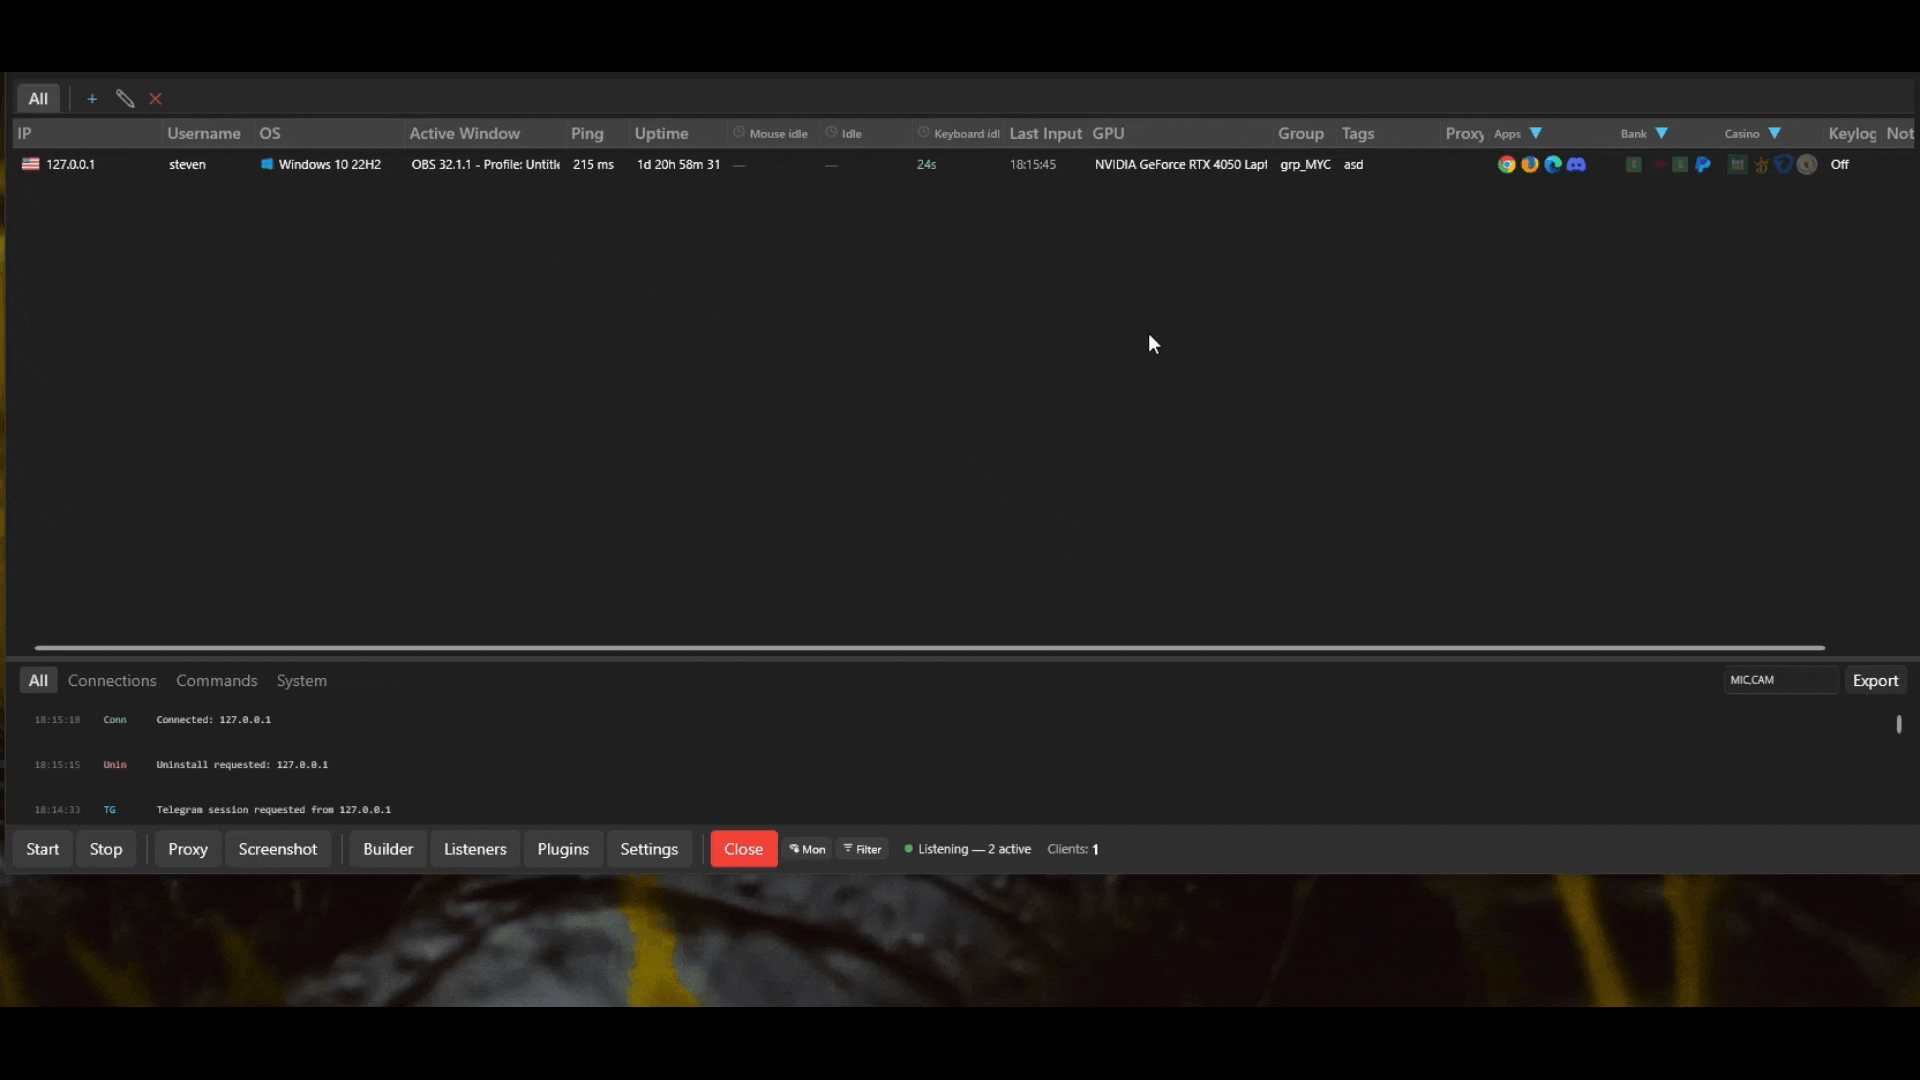The image size is (1920, 1080).
Task: Click the MIC,CAM log search field
Action: coord(1781,680)
